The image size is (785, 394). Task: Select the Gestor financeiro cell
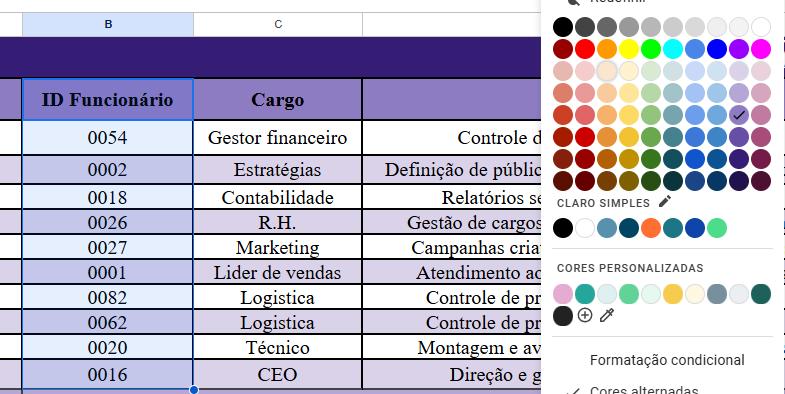277,138
